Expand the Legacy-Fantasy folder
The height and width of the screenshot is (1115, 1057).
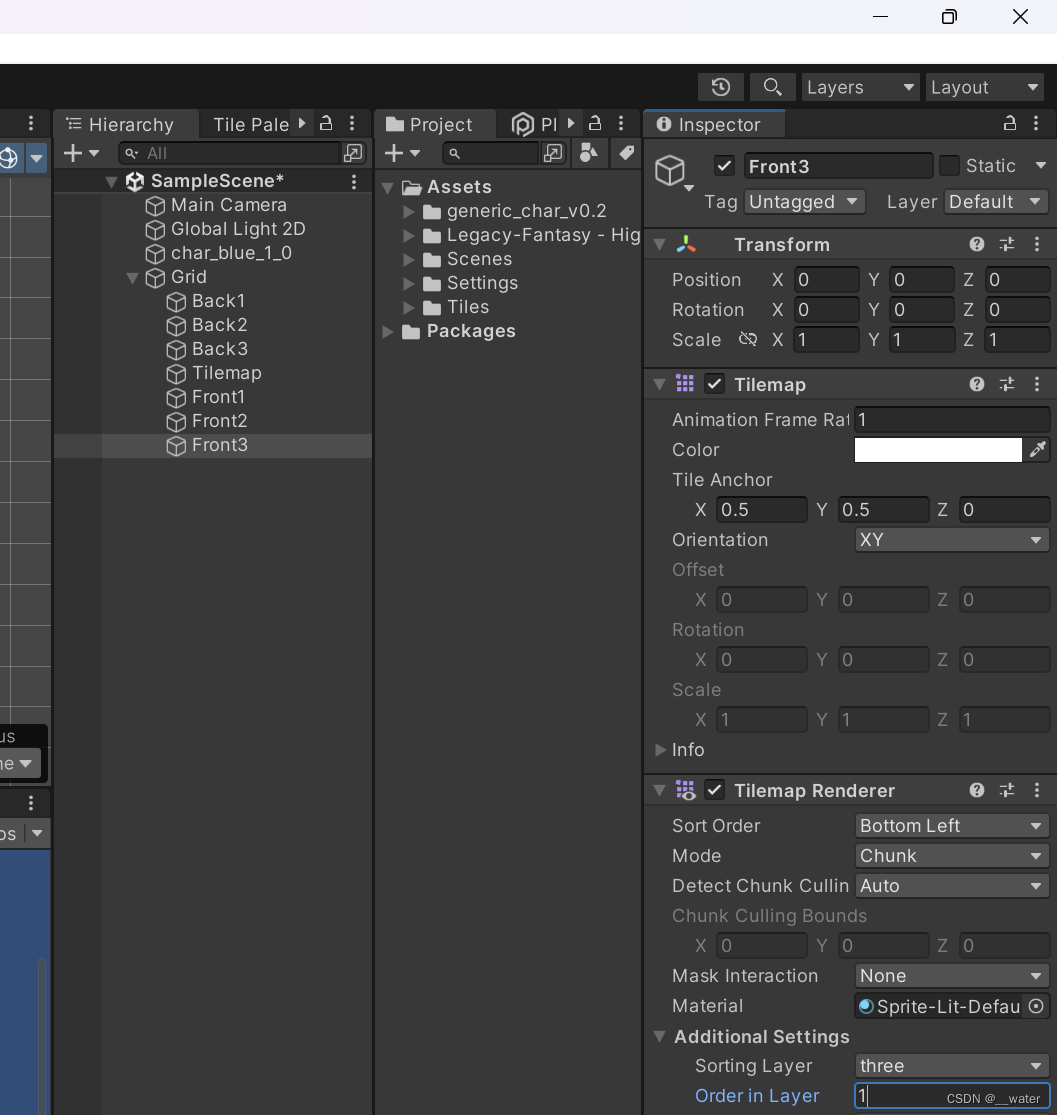(x=408, y=235)
